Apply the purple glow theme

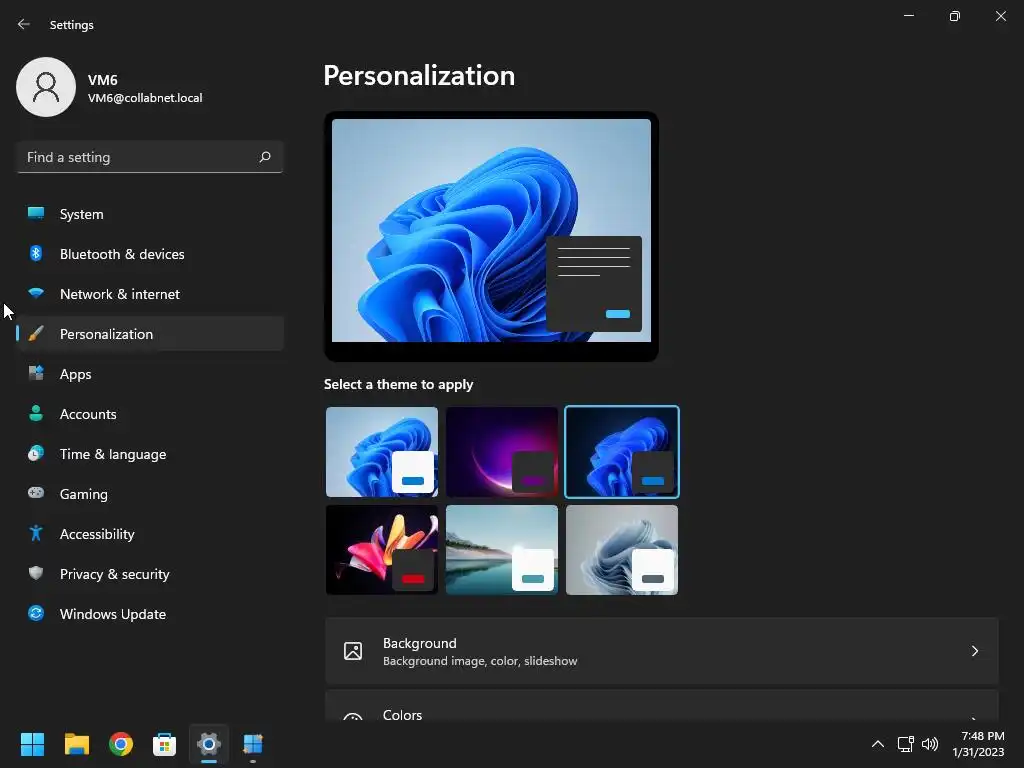pos(502,452)
